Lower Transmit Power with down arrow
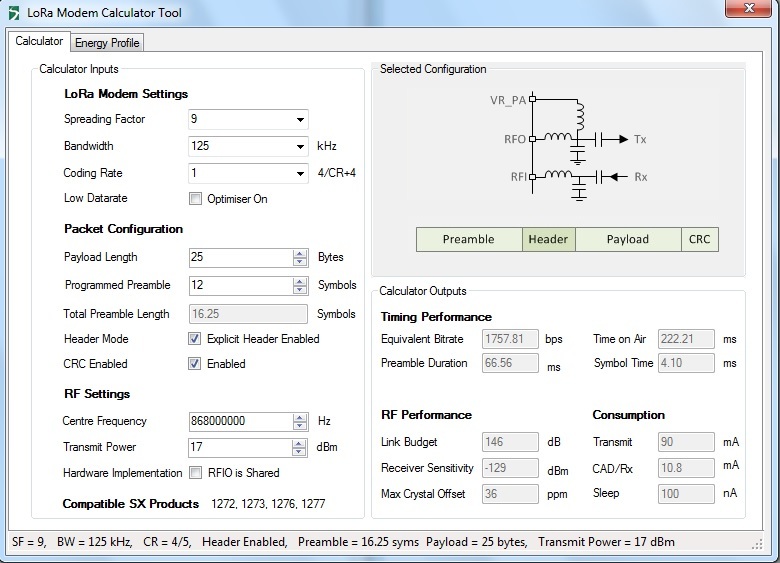 [300, 452]
